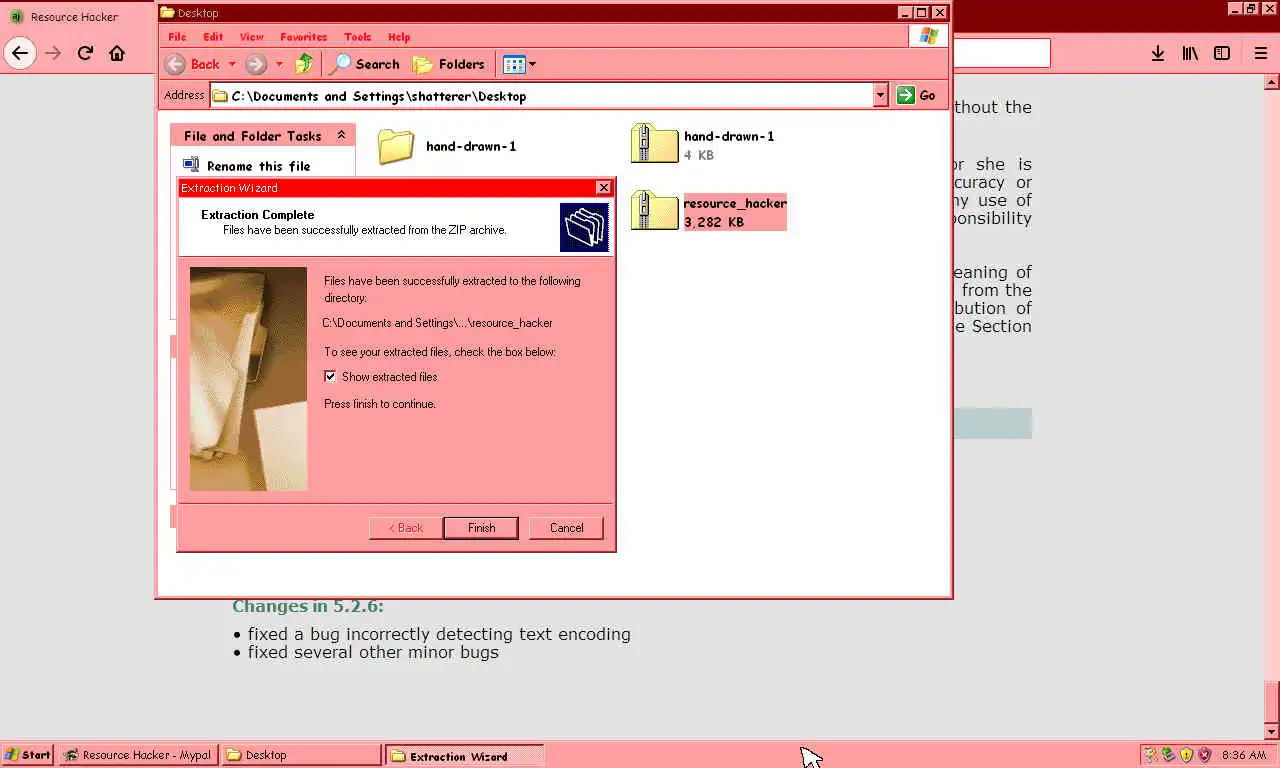
Task: Switch to Resource Hacker - Mypal taskbar button
Action: pos(138,755)
